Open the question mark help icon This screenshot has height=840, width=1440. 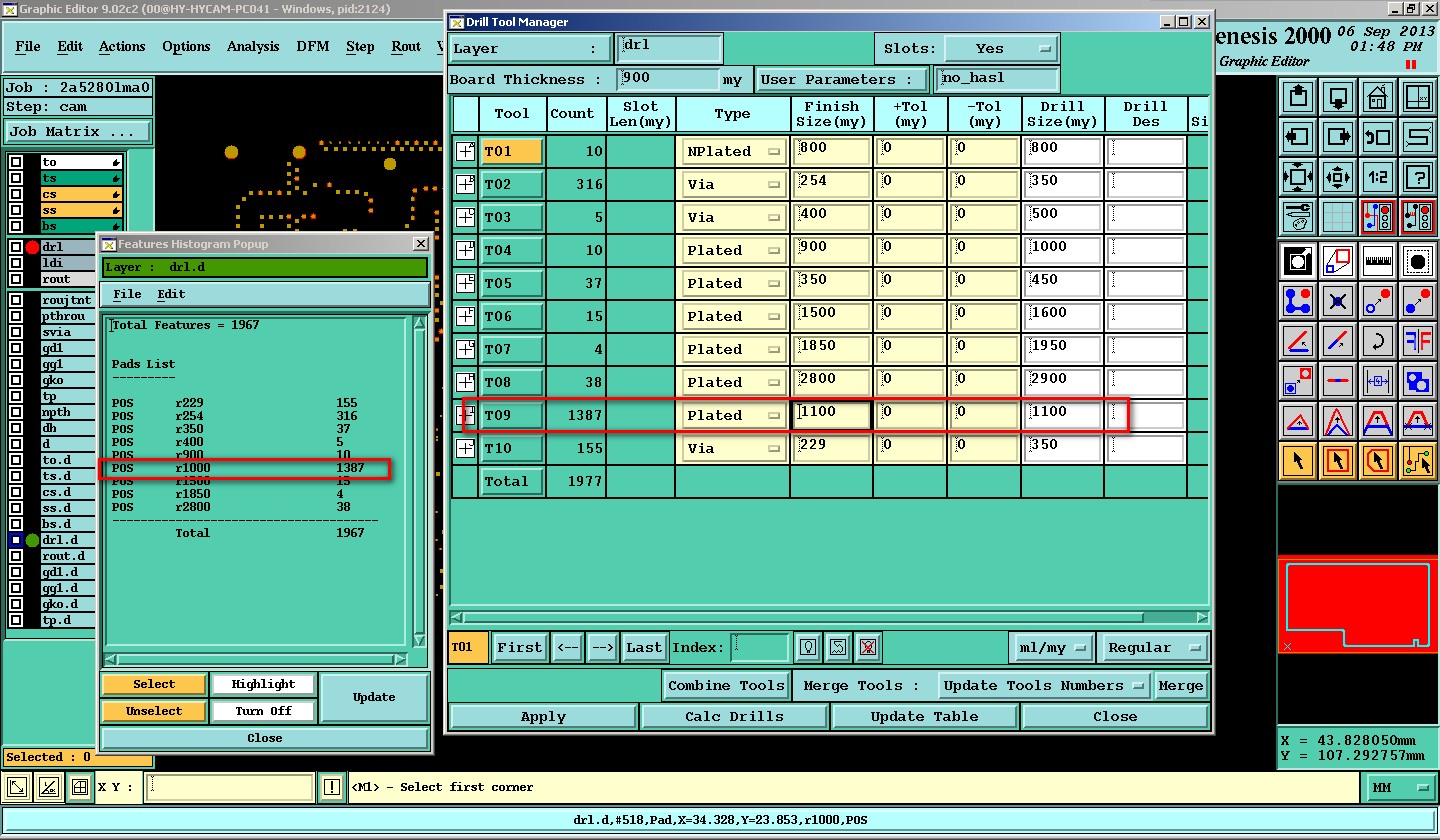pyautogui.click(x=1418, y=177)
